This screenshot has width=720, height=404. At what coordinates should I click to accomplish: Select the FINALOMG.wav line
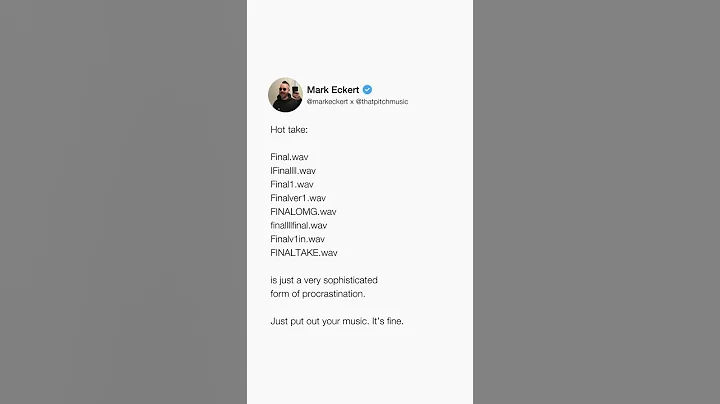coord(303,212)
